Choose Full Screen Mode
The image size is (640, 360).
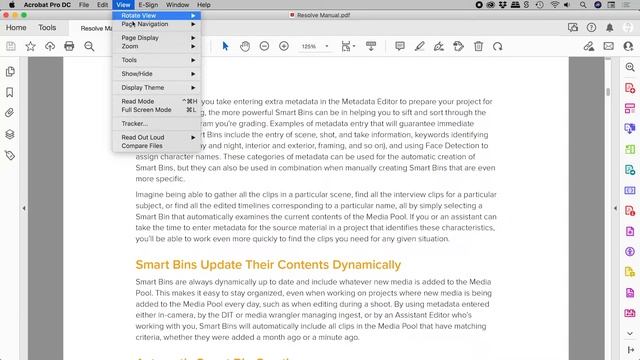point(157,110)
